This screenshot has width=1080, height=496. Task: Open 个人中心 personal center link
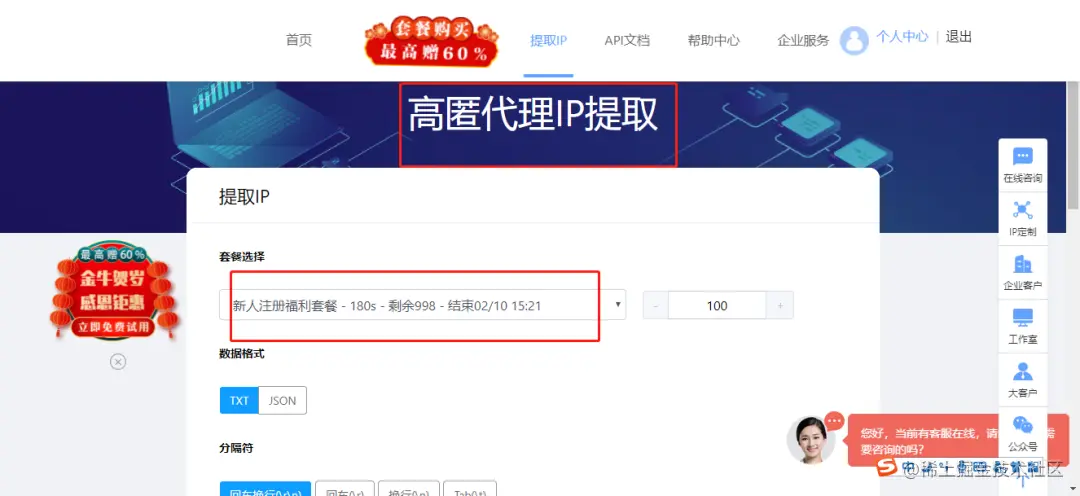[902, 37]
